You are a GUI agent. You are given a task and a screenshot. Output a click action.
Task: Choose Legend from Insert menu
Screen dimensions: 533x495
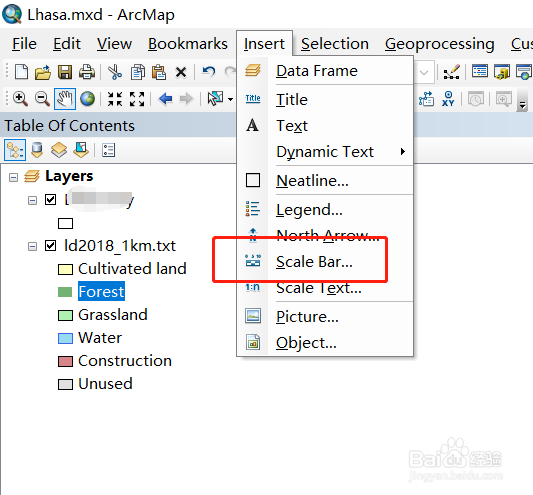click(x=325, y=210)
